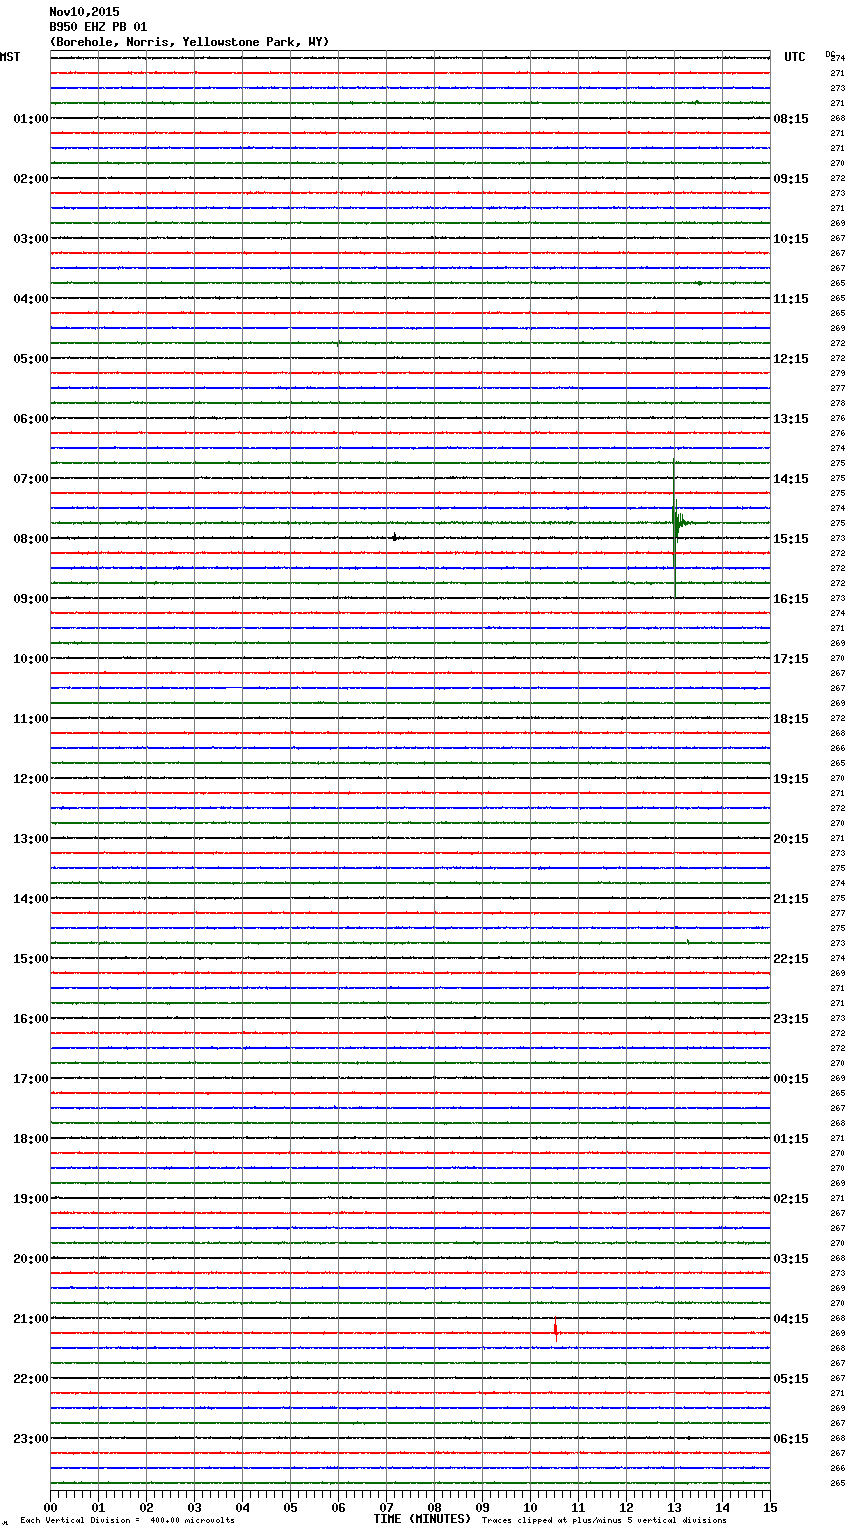This screenshot has height=1534, width=850.
Task: Click minute 08 on the bottom time axis
Action: [434, 1507]
